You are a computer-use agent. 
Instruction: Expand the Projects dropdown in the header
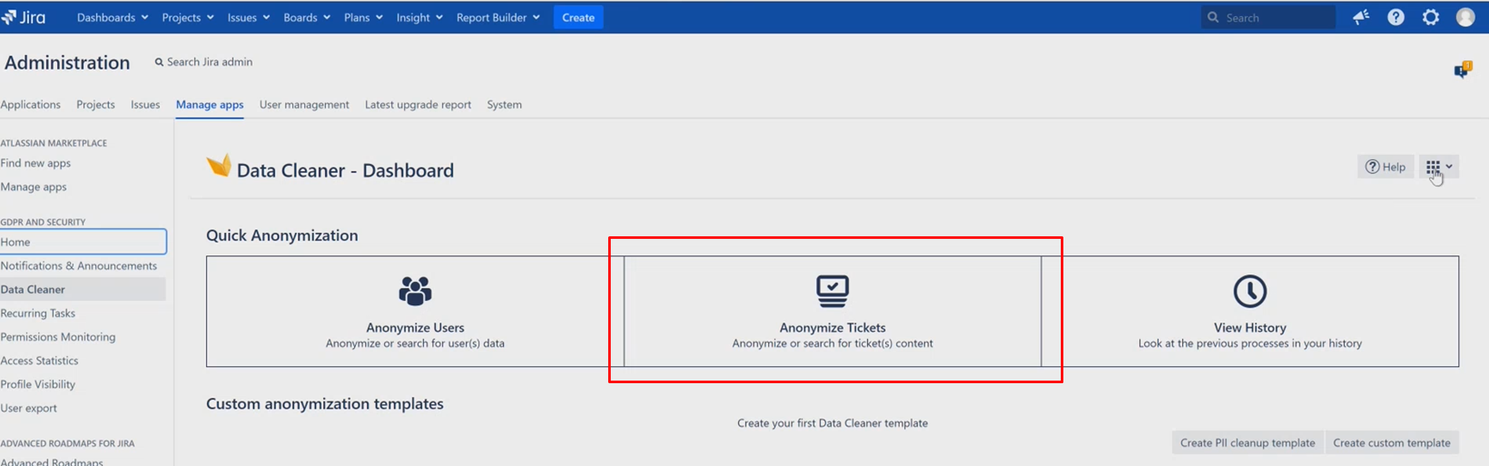188,17
